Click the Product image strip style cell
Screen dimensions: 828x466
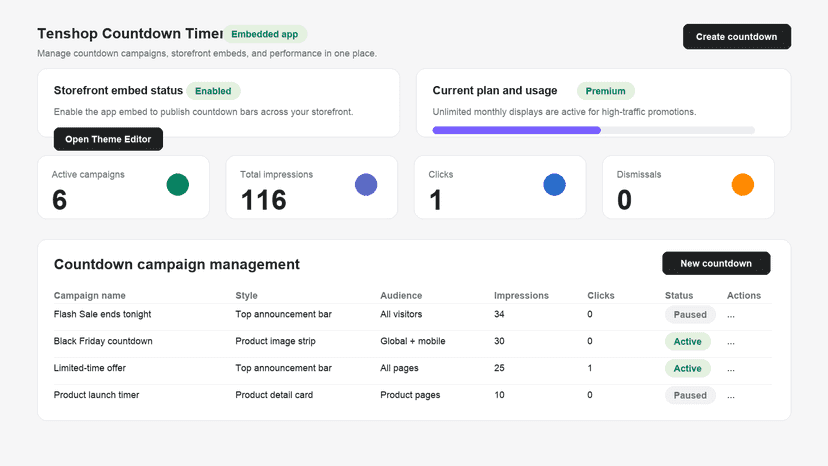tap(276, 341)
